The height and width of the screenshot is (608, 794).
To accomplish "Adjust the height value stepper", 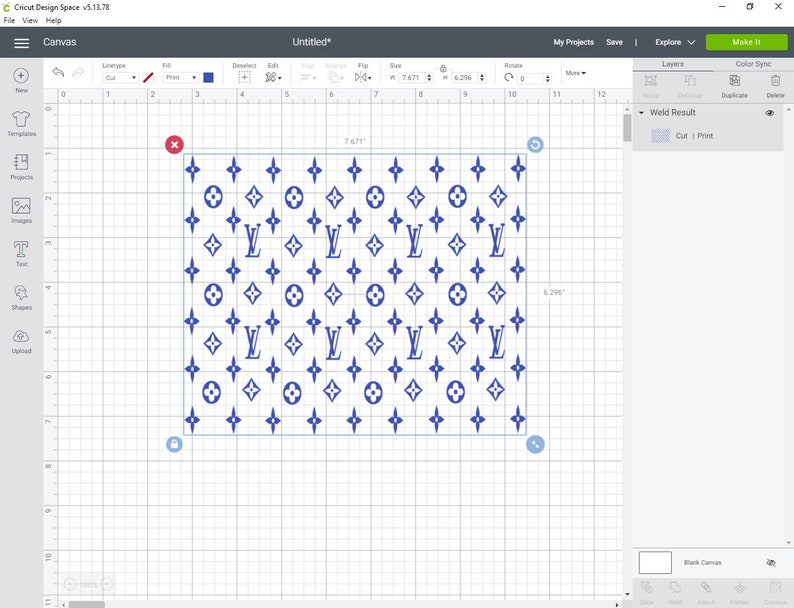I will pos(482,77).
